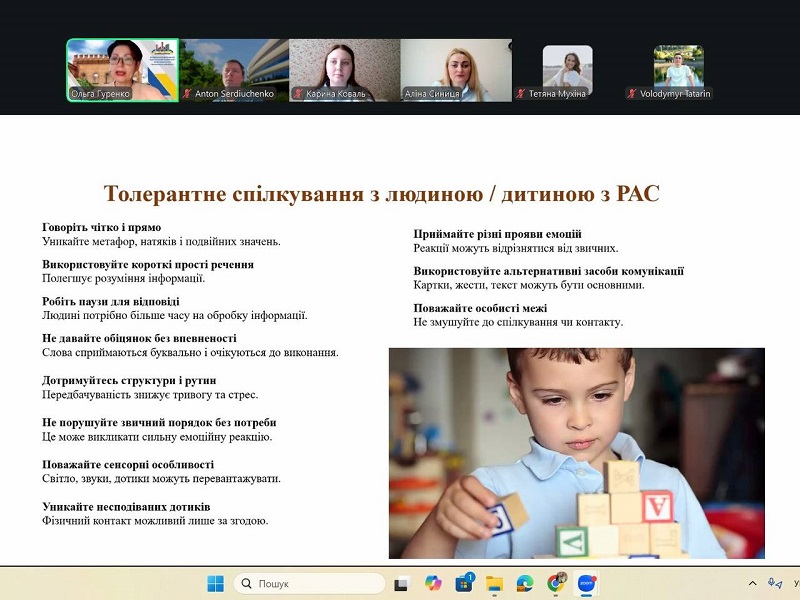Open Microsoft Store from the taskbar

(464, 583)
